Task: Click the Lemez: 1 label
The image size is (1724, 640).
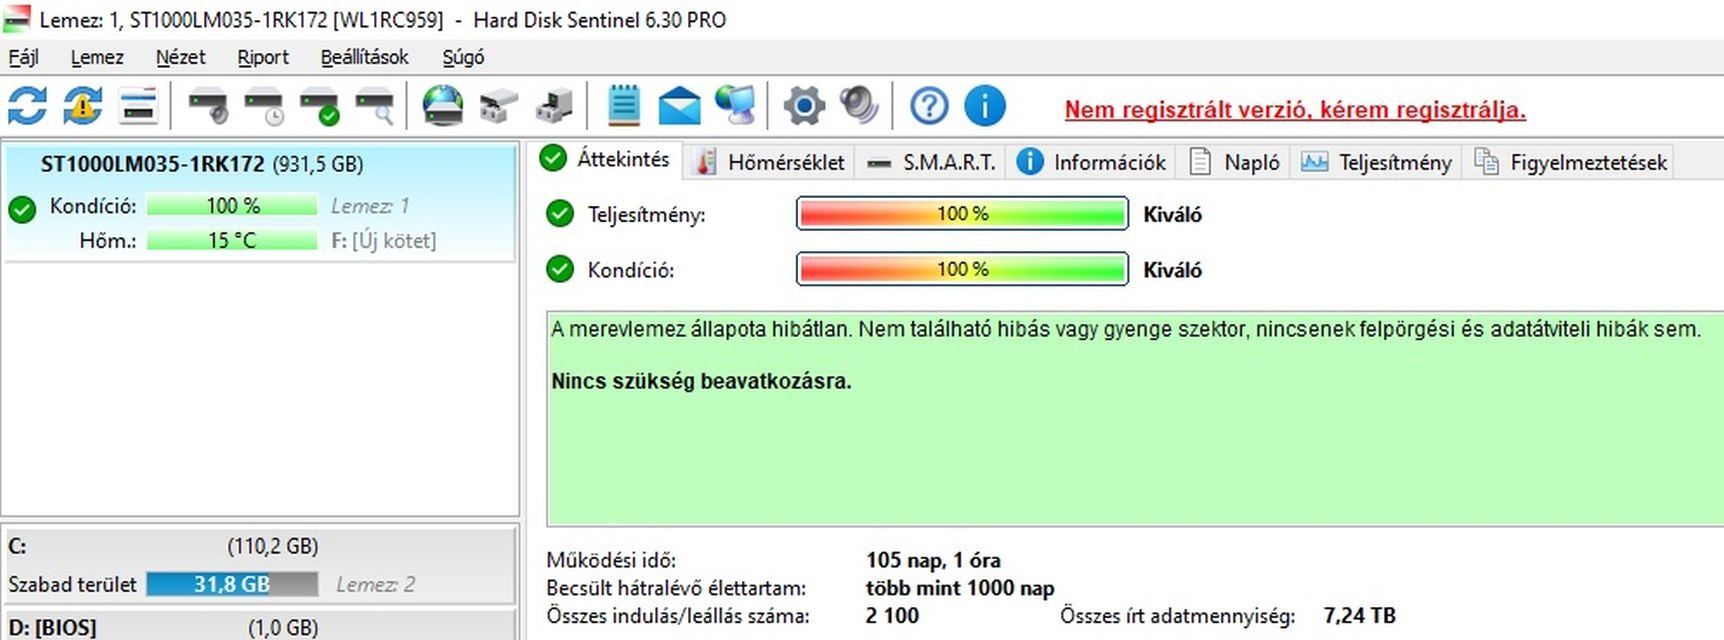Action: (x=370, y=206)
